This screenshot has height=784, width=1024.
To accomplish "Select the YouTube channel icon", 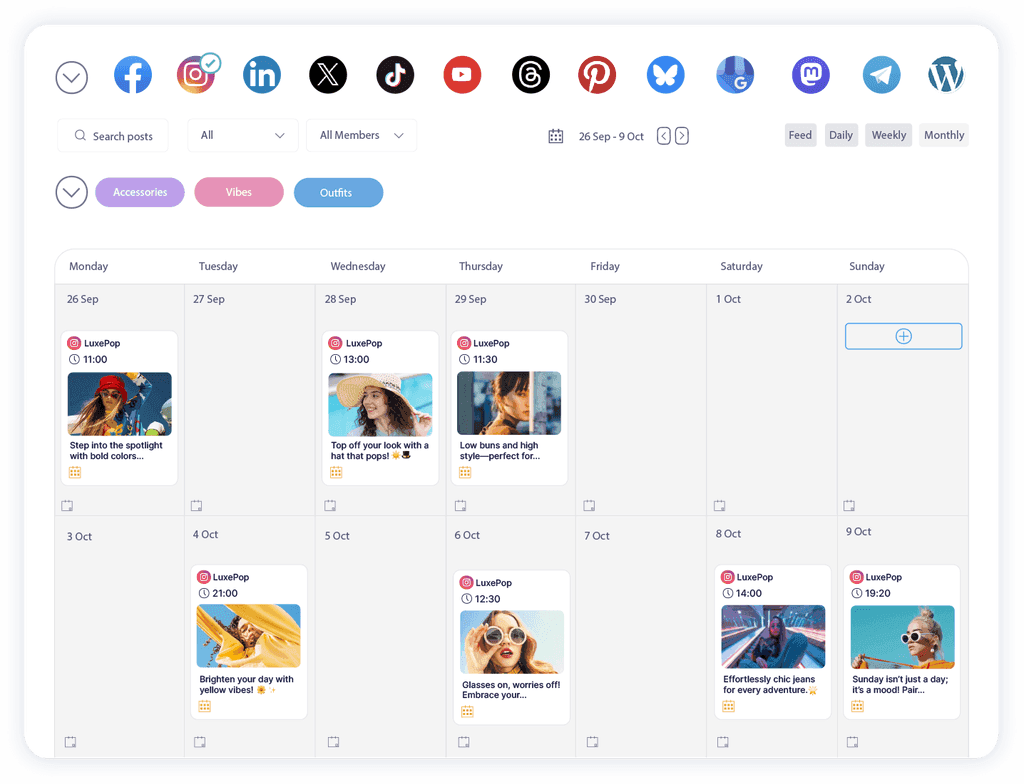I will point(462,74).
